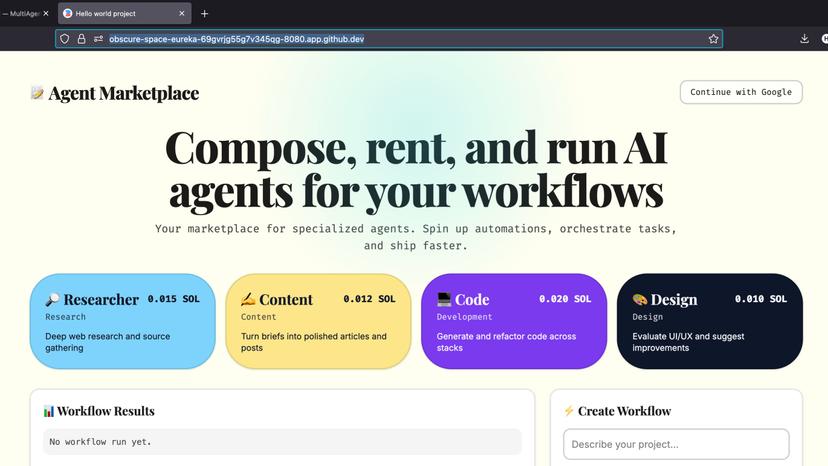Viewport: 828px width, 466px height.
Task: Click the 0.020 SOL price on the Code card
Action: (564, 299)
